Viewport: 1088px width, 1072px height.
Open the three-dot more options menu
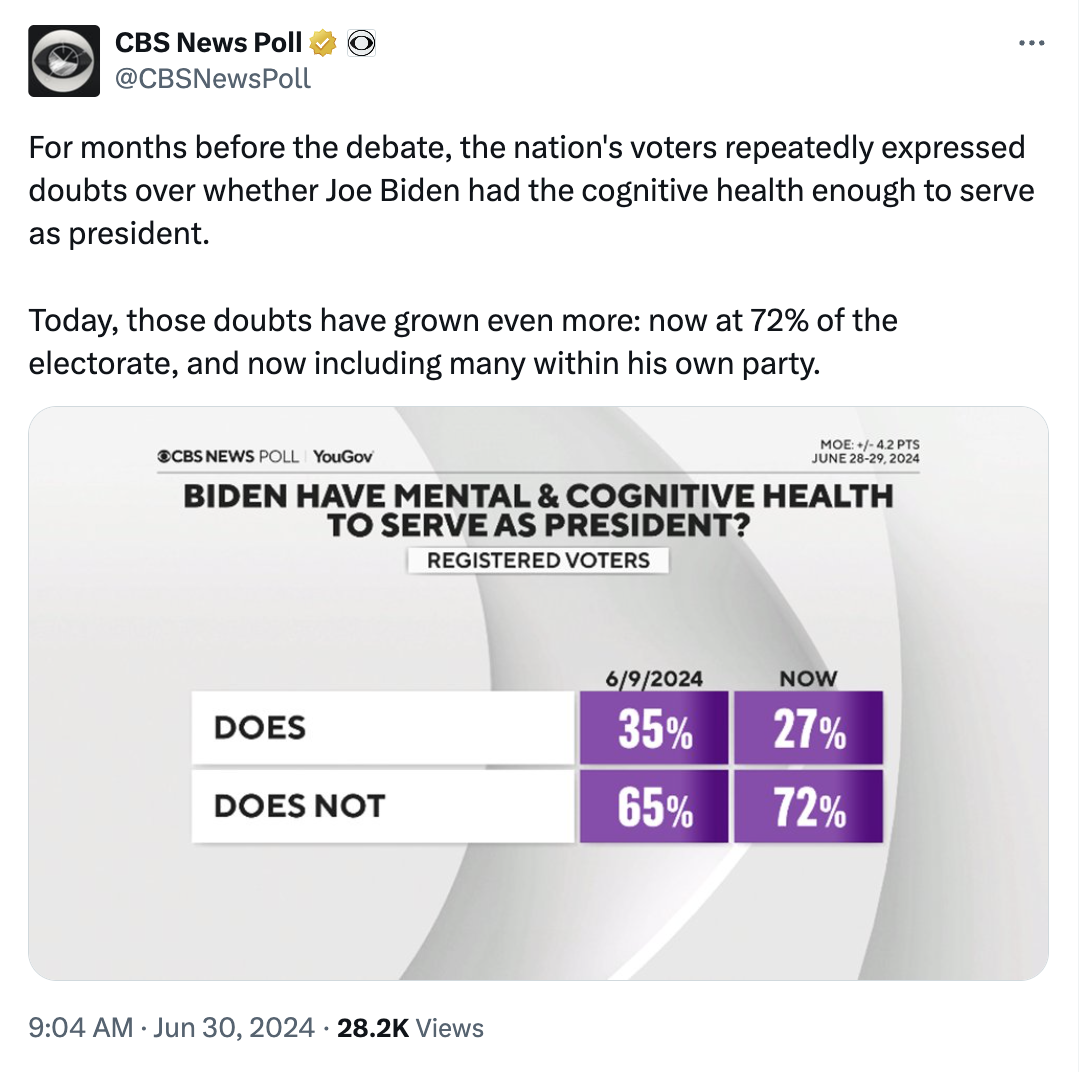pos(1031,43)
